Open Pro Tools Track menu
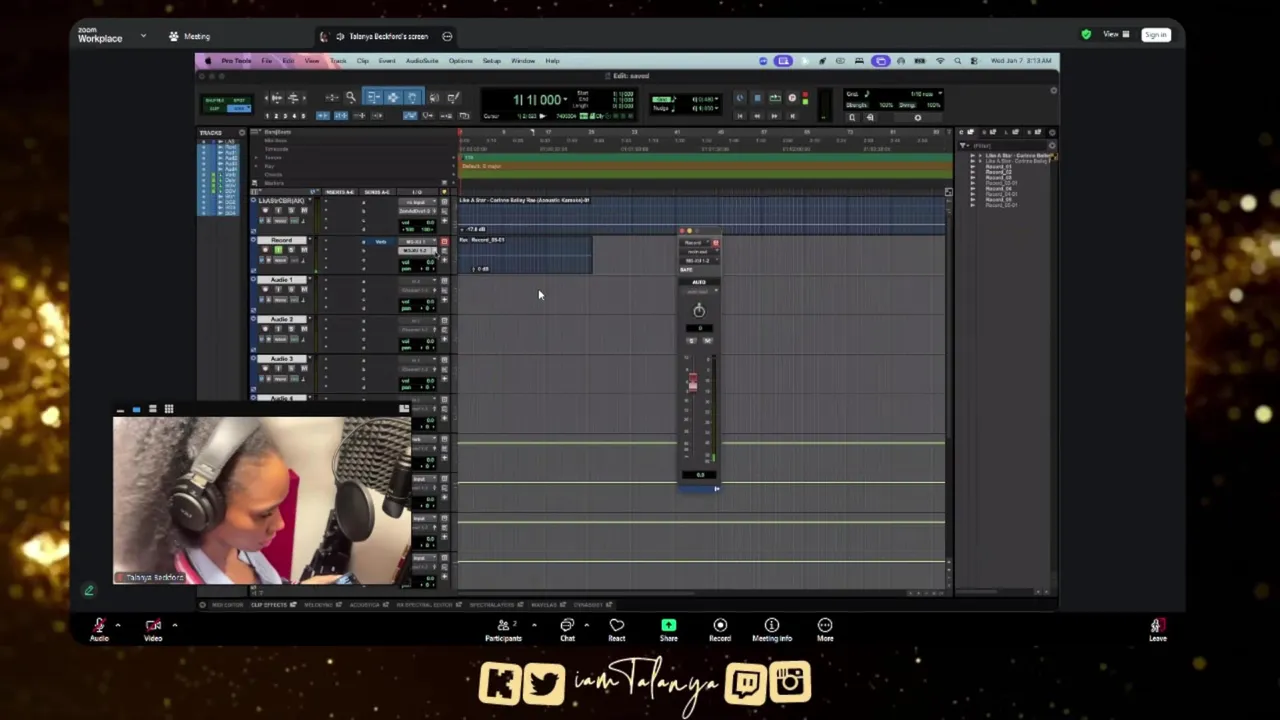The height and width of the screenshot is (720, 1280). 338,61
